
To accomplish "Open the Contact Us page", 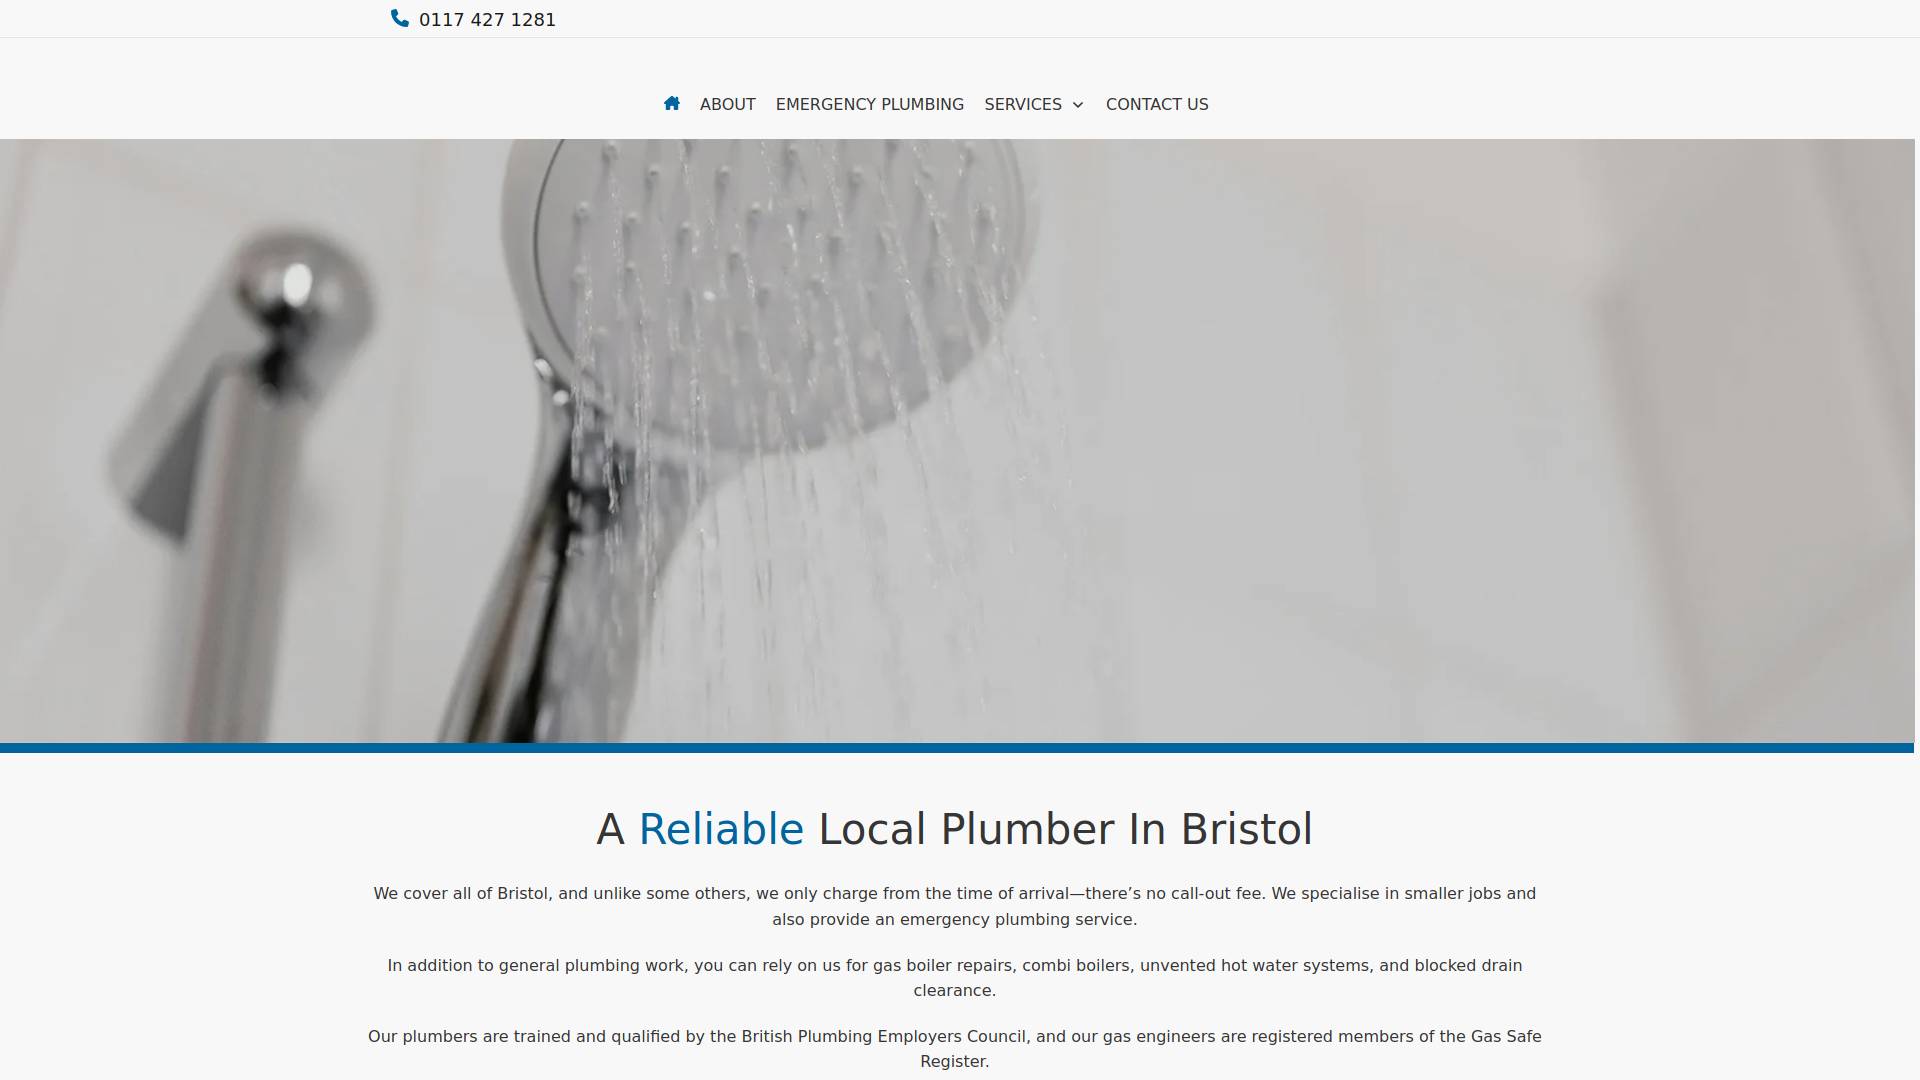I will point(1157,104).
